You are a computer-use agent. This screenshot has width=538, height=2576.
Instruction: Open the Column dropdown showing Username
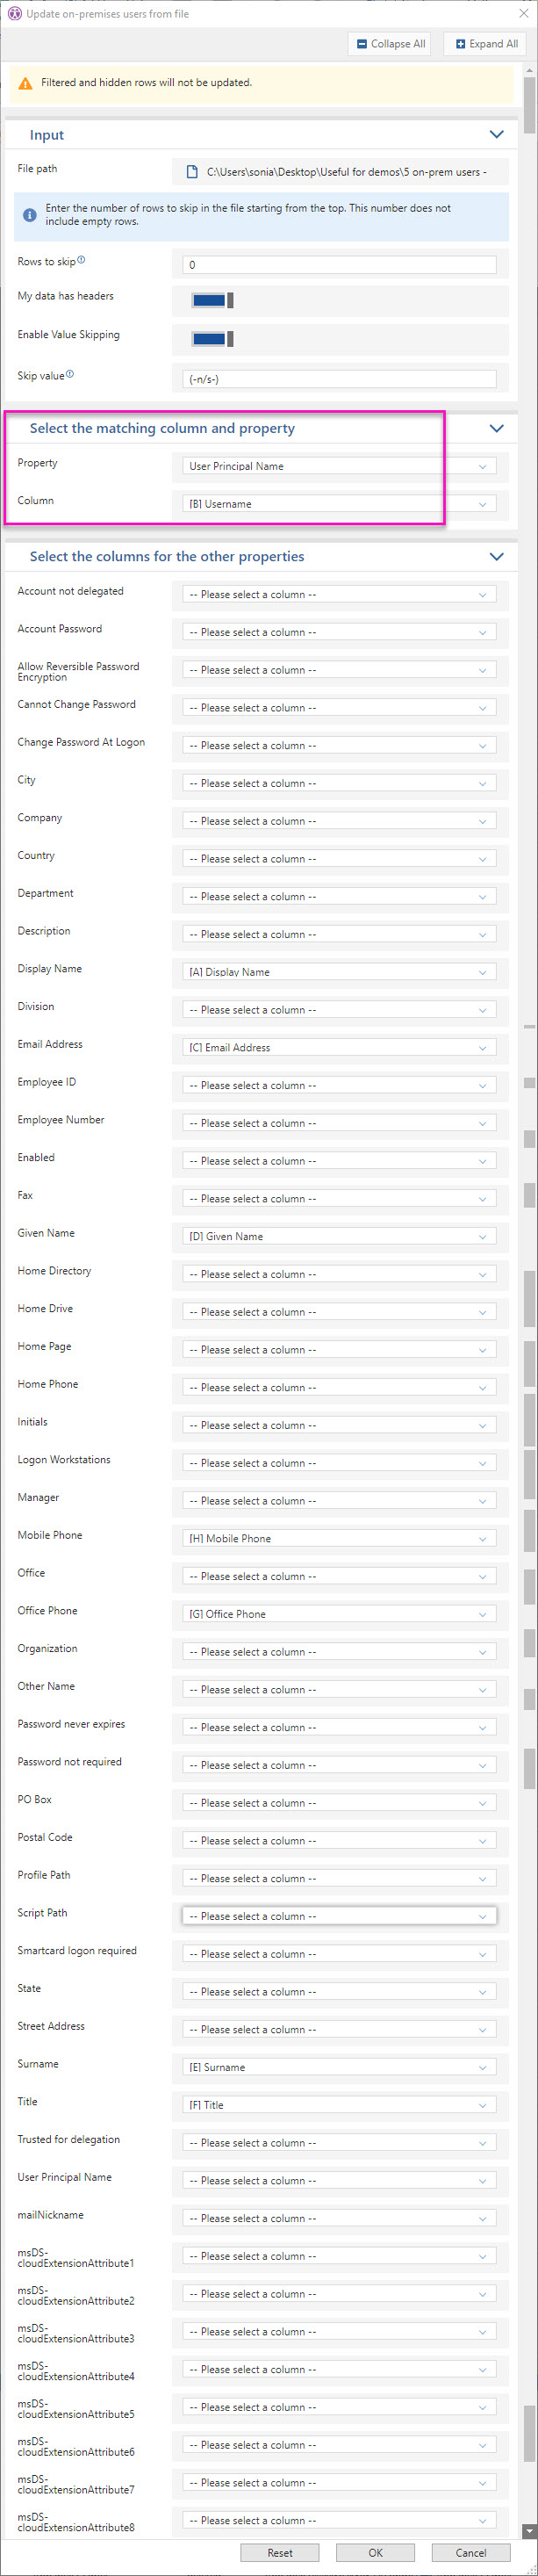[x=339, y=504]
